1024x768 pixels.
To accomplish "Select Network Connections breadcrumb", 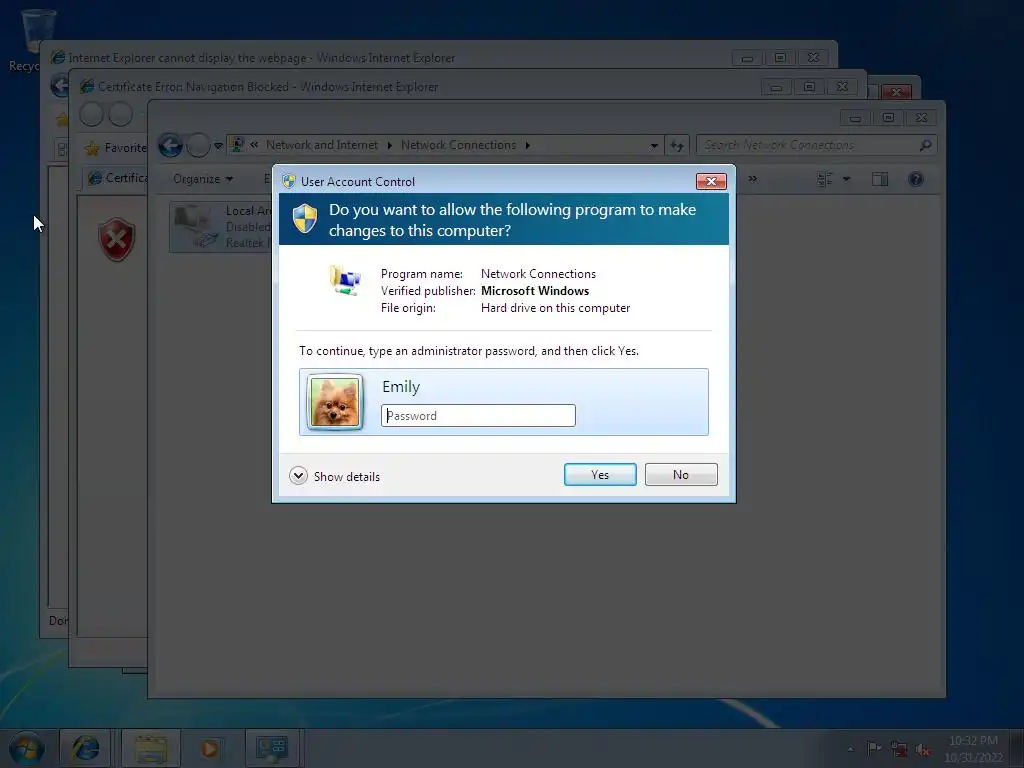I will tap(458, 145).
